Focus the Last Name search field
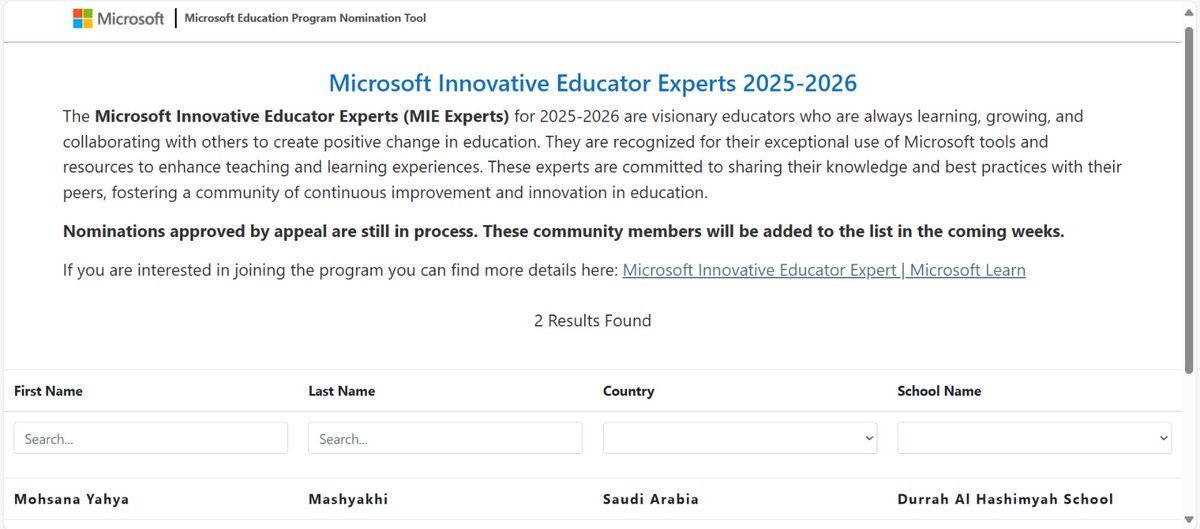 tap(445, 438)
